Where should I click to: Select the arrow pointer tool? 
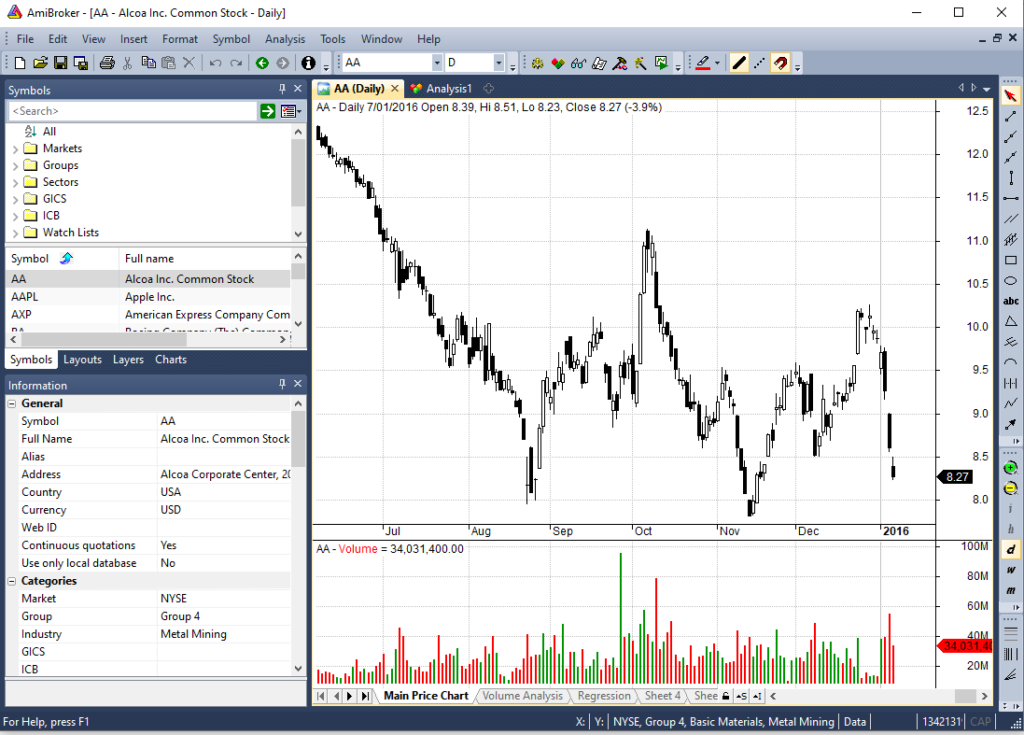[x=1010, y=96]
